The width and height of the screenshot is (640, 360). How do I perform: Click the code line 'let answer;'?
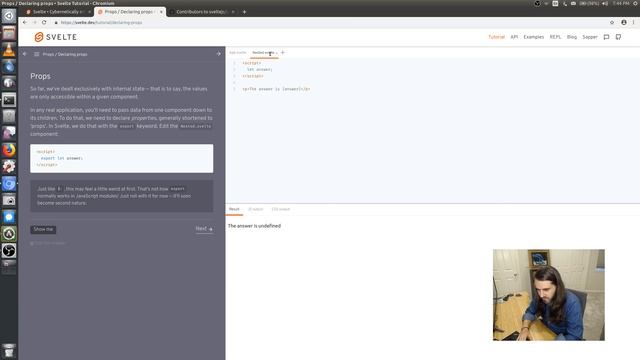point(260,70)
